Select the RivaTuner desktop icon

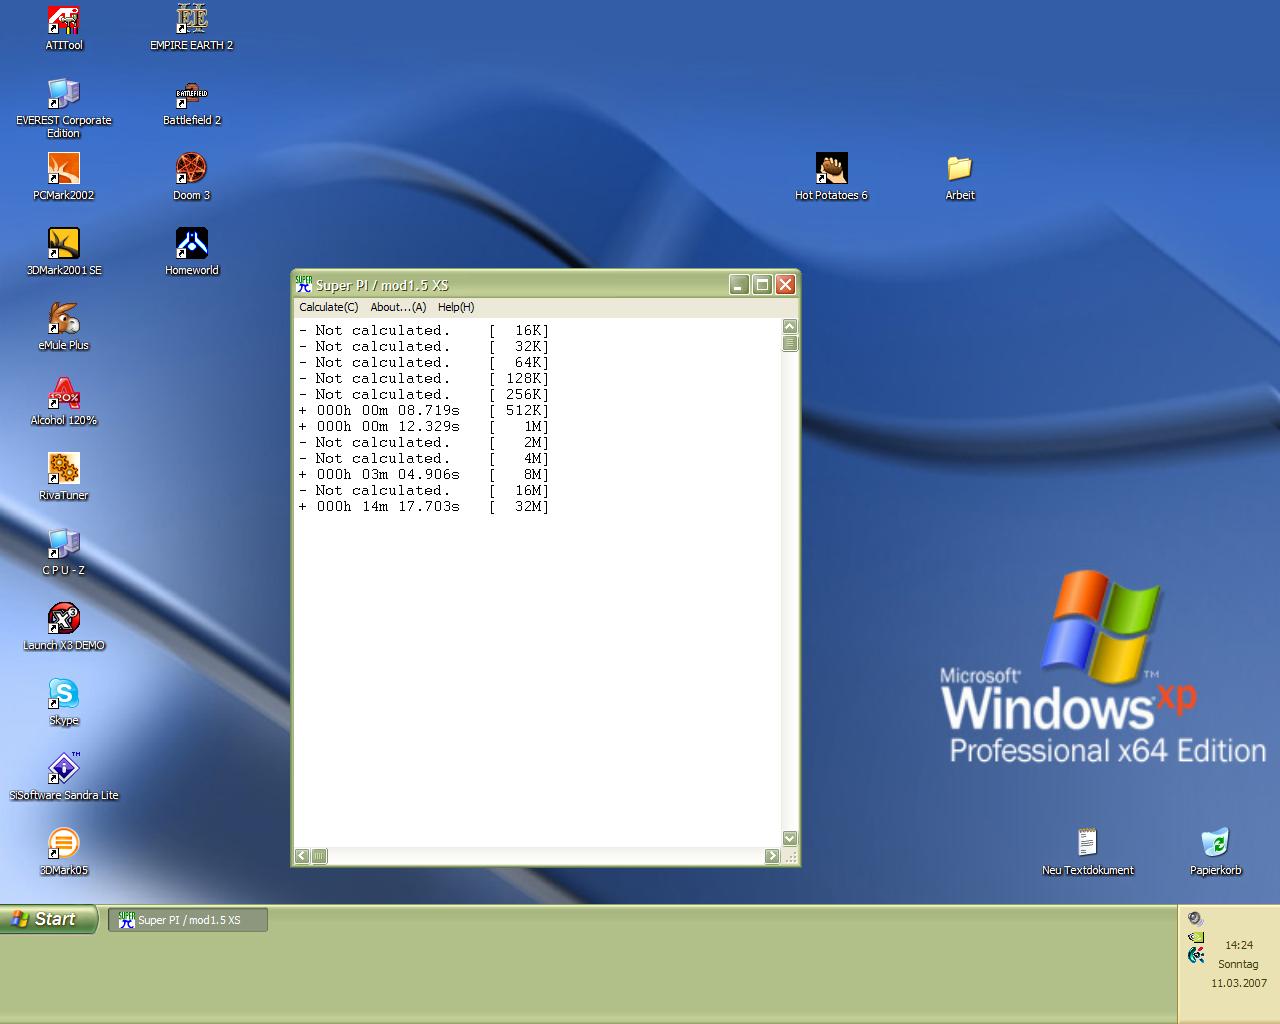(x=64, y=469)
